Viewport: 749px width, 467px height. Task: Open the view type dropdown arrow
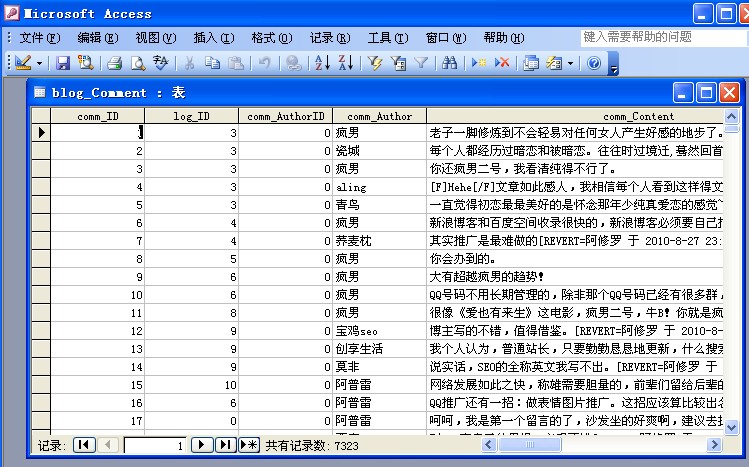pyautogui.click(x=40, y=63)
